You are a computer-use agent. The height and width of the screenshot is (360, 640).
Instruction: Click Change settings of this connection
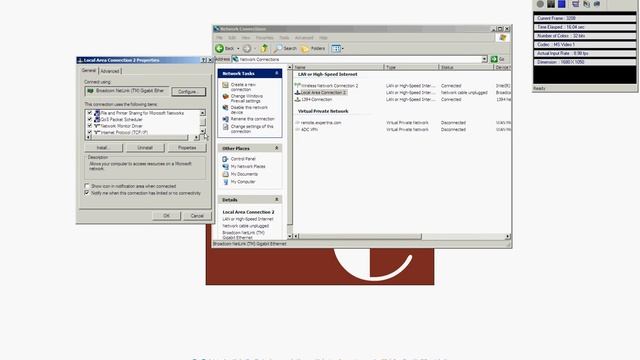pyautogui.click(x=252, y=129)
